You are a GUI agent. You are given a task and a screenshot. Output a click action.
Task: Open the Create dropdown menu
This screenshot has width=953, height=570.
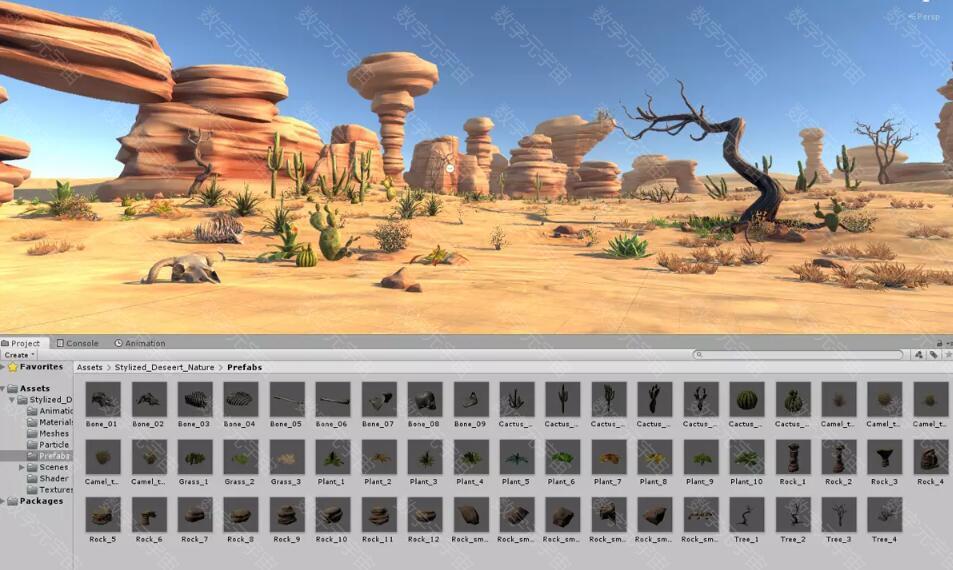tap(19, 355)
